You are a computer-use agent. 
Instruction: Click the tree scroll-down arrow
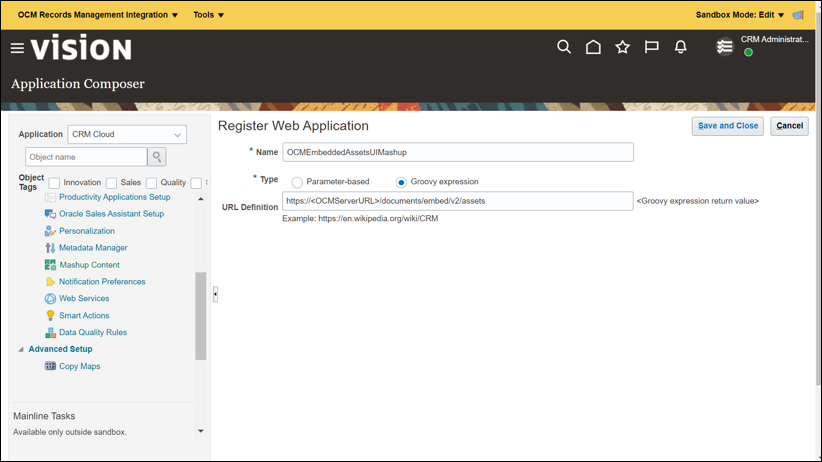click(200, 431)
